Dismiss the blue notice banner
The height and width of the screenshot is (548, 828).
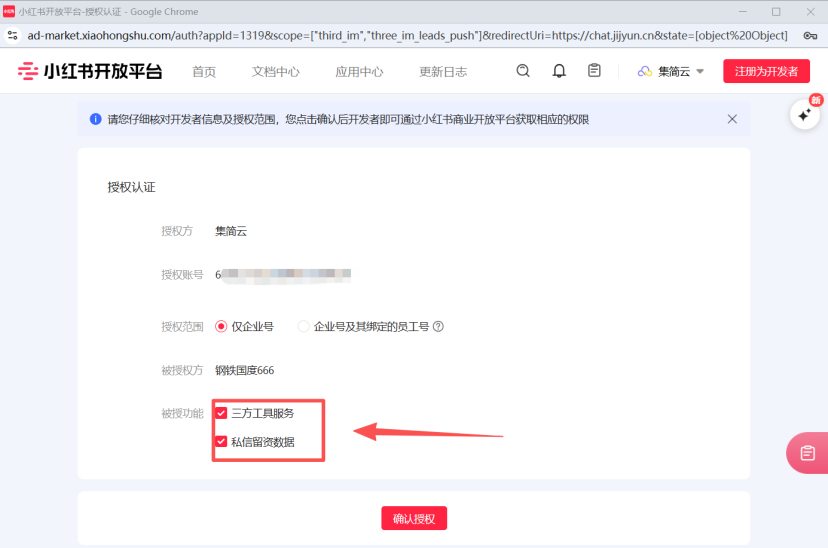point(732,119)
